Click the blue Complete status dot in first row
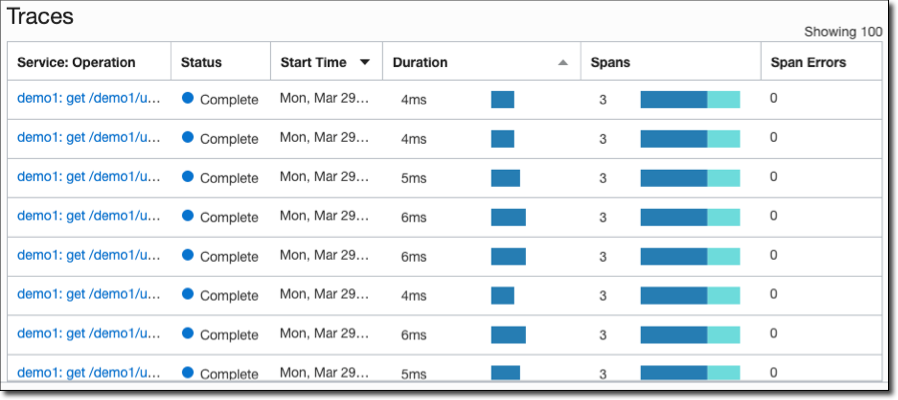Image resolution: width=898 pixels, height=400 pixels. pos(187,99)
